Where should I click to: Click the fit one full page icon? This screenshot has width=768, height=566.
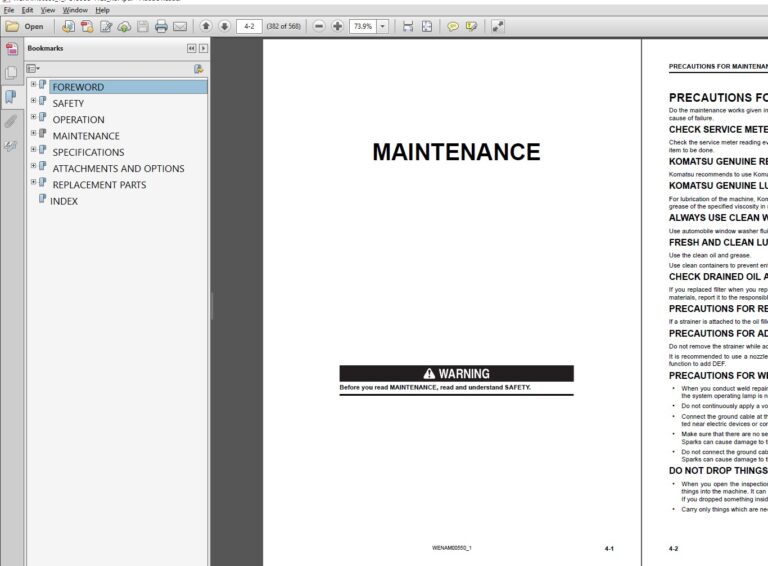427,26
